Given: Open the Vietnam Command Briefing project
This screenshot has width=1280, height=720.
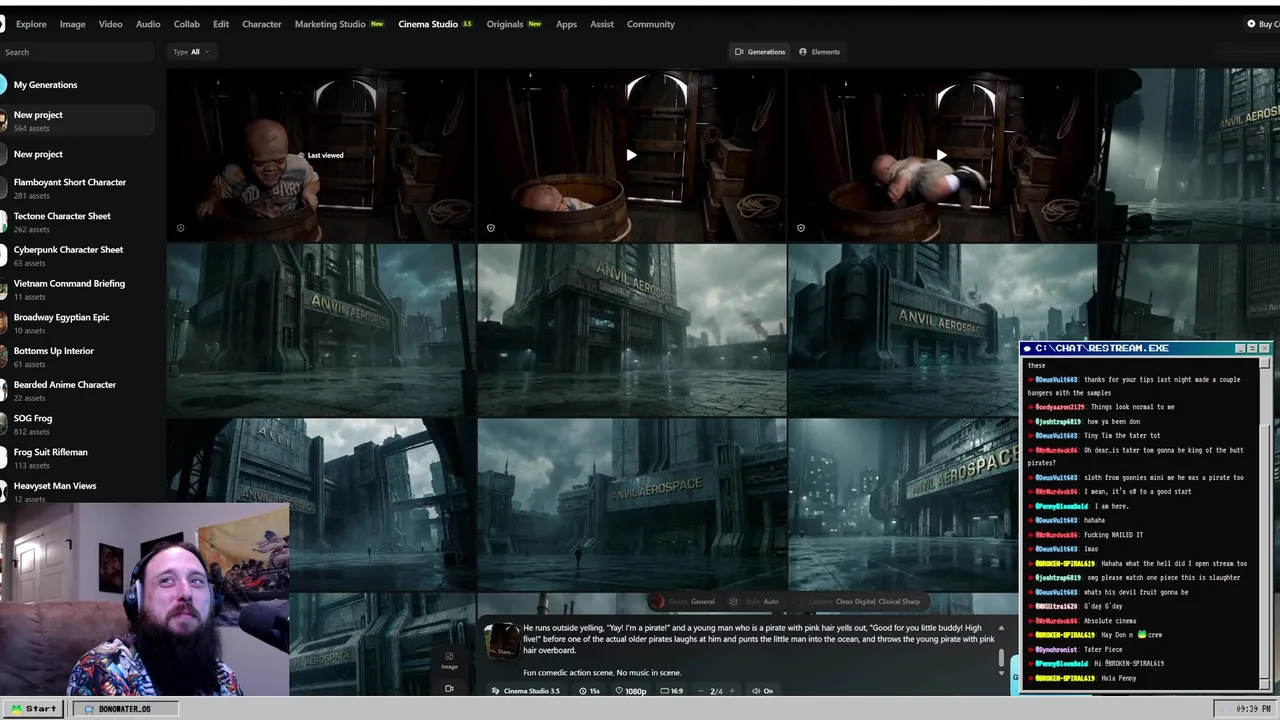Looking at the screenshot, I should point(77,289).
